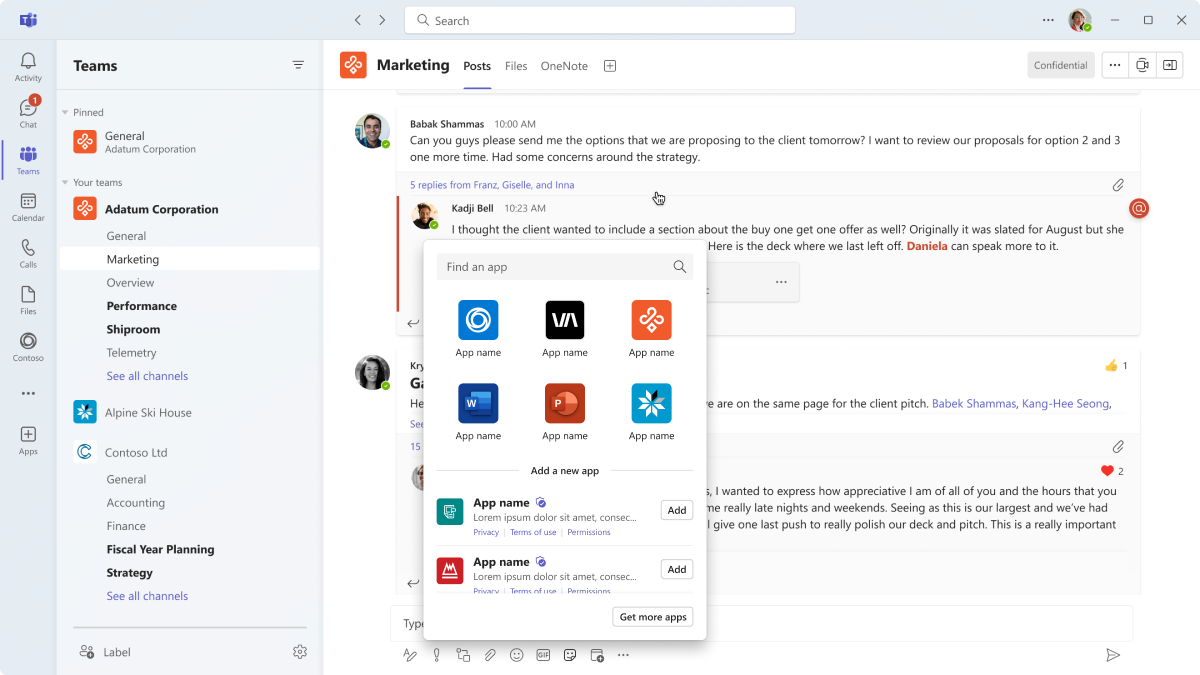Start a meeting with the video camera icon
The height and width of the screenshot is (675, 1200).
1142,65
